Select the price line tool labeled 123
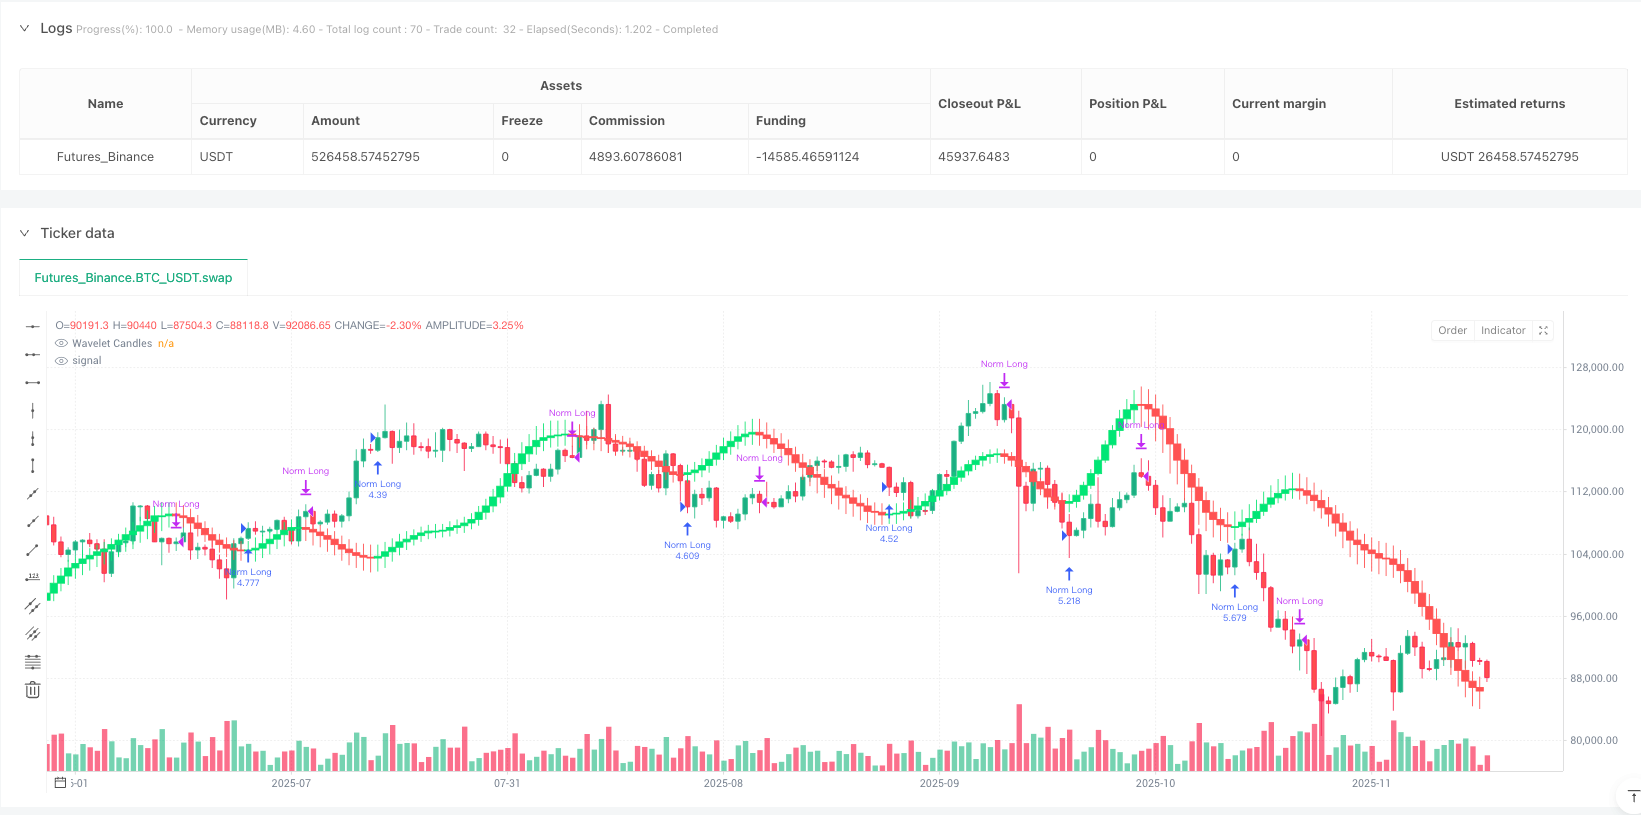The image size is (1641, 815). click(x=33, y=577)
